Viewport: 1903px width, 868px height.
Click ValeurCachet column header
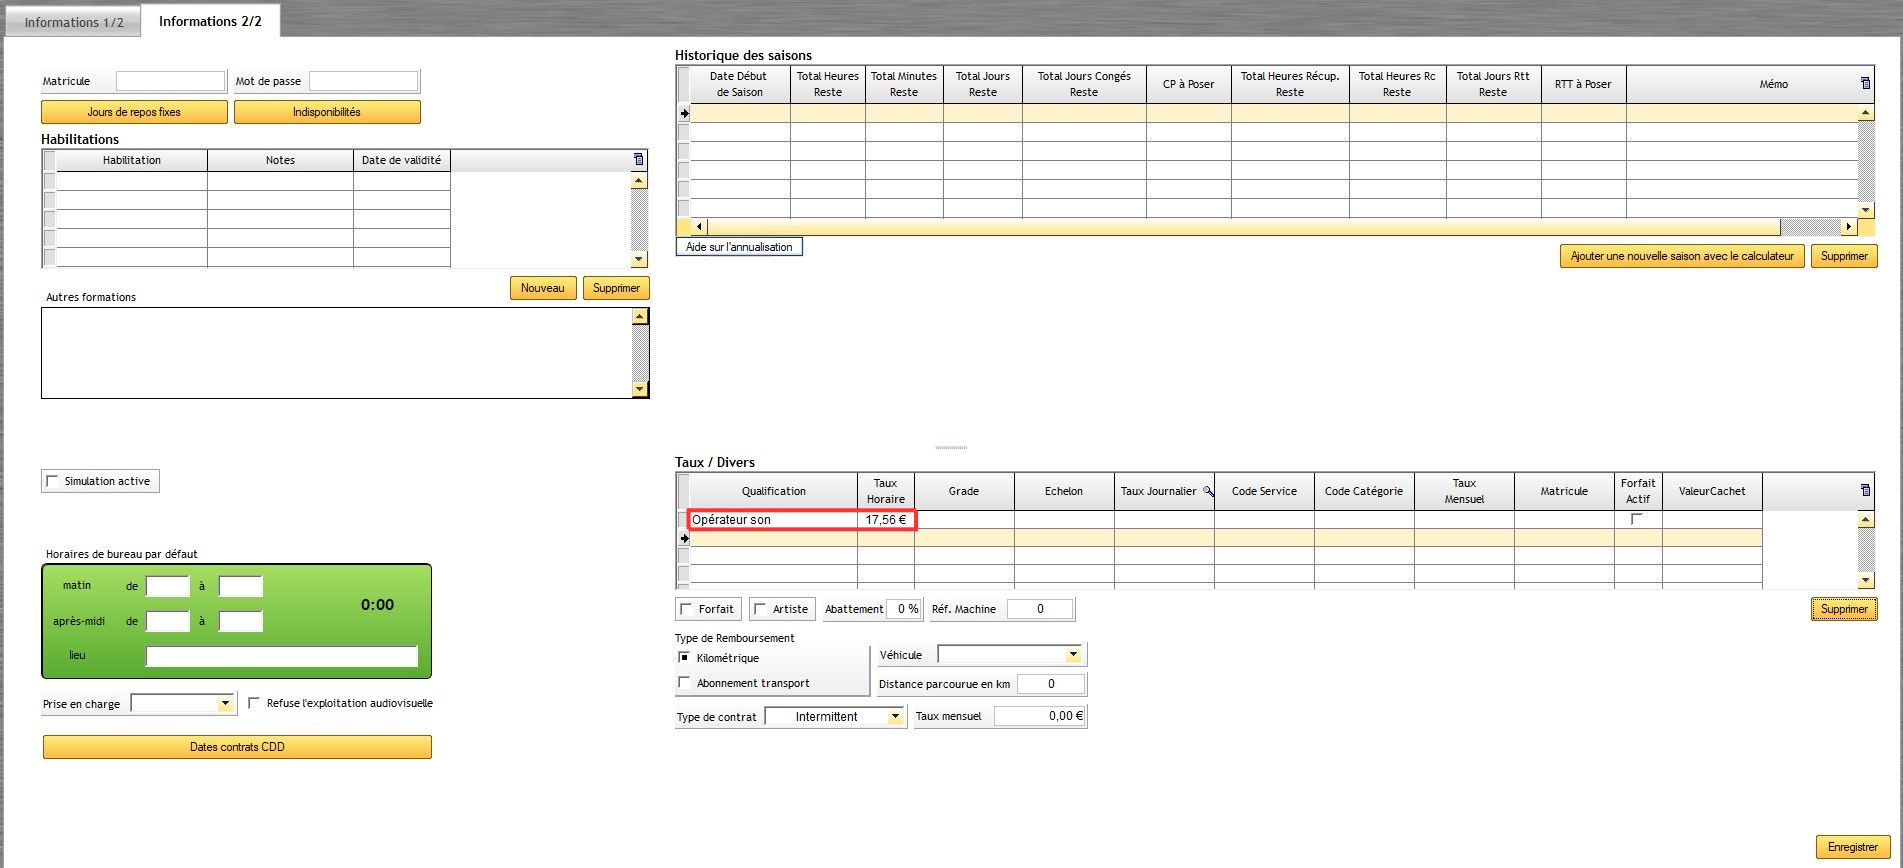[x=1712, y=491]
